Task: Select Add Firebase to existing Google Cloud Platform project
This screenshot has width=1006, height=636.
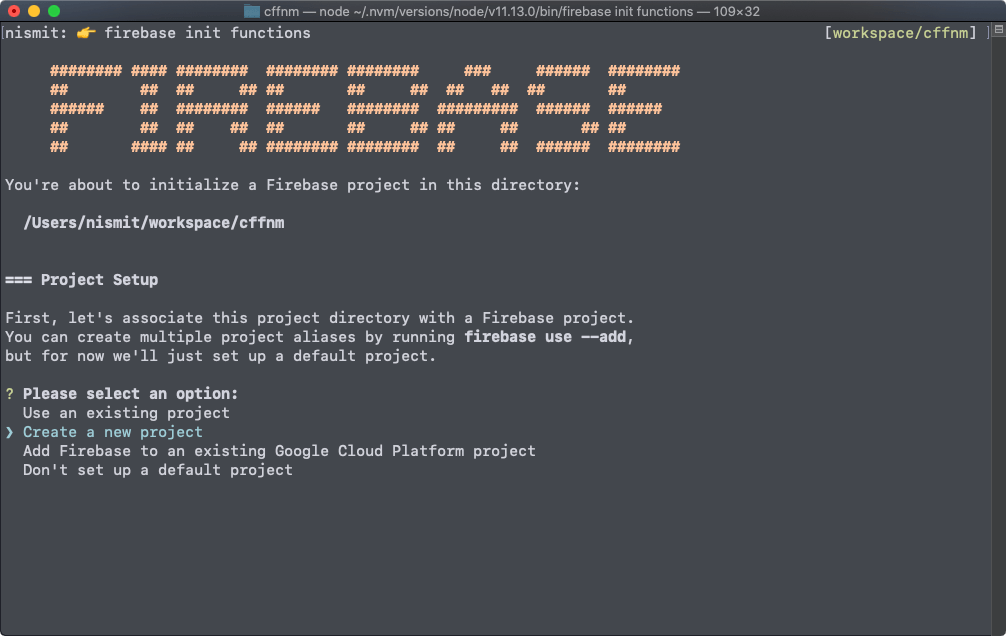Action: (x=279, y=450)
